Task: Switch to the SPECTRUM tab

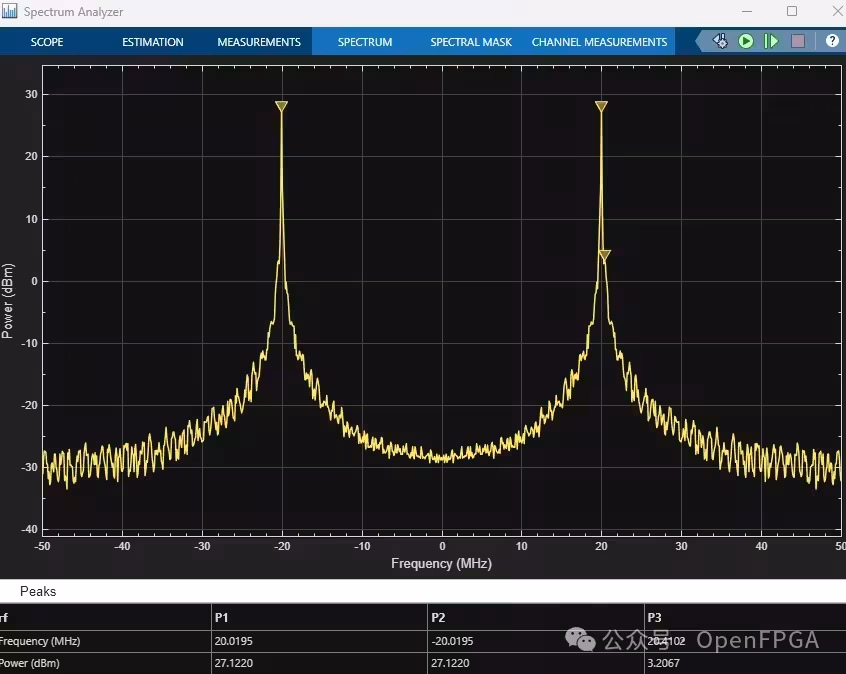Action: [365, 42]
